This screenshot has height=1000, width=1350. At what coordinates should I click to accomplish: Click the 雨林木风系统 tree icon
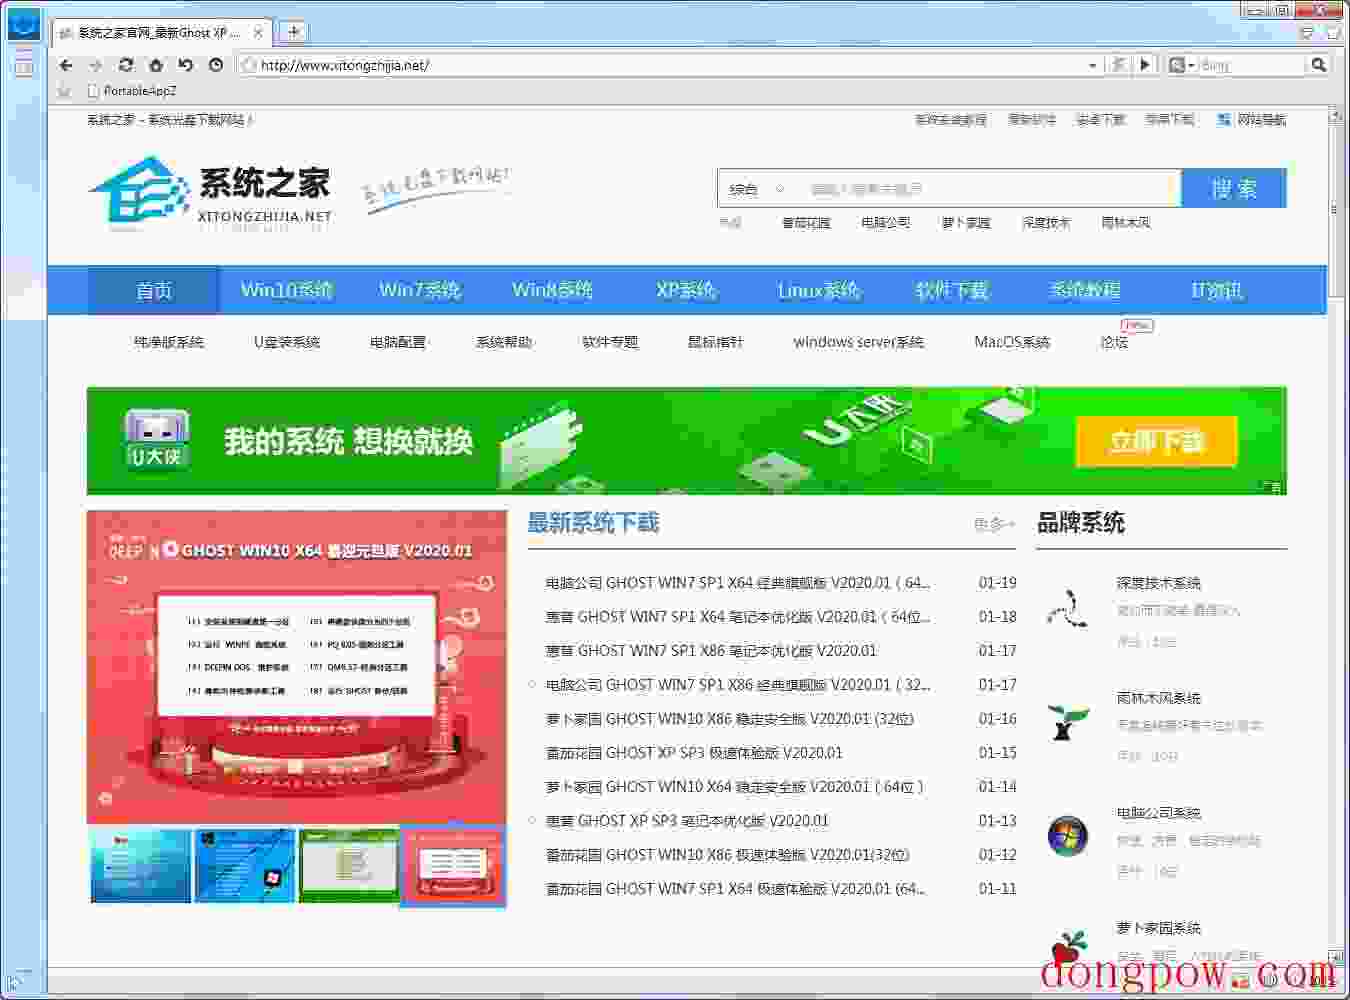point(1067,722)
